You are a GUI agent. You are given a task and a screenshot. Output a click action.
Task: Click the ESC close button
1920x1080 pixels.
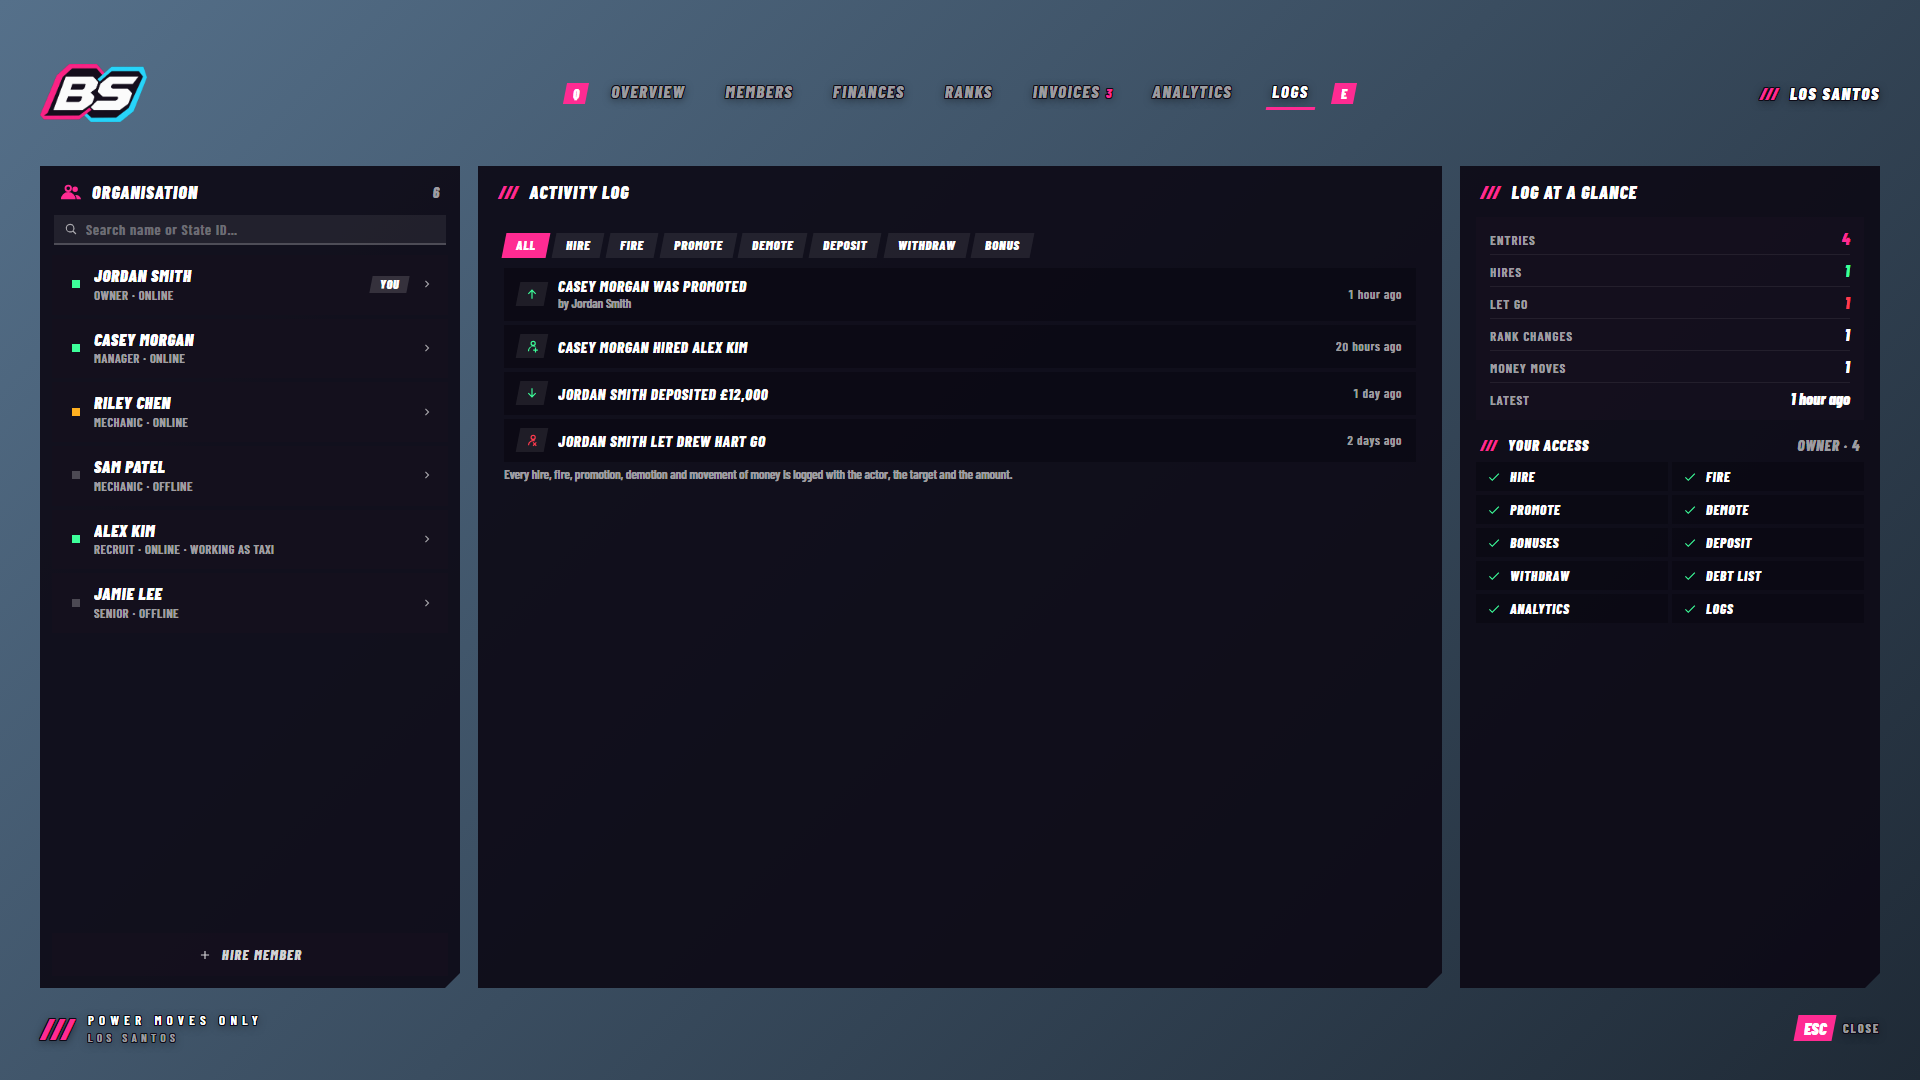[x=1815, y=1029]
